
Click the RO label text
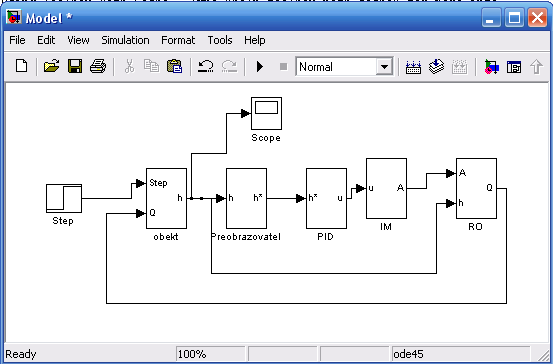click(475, 227)
